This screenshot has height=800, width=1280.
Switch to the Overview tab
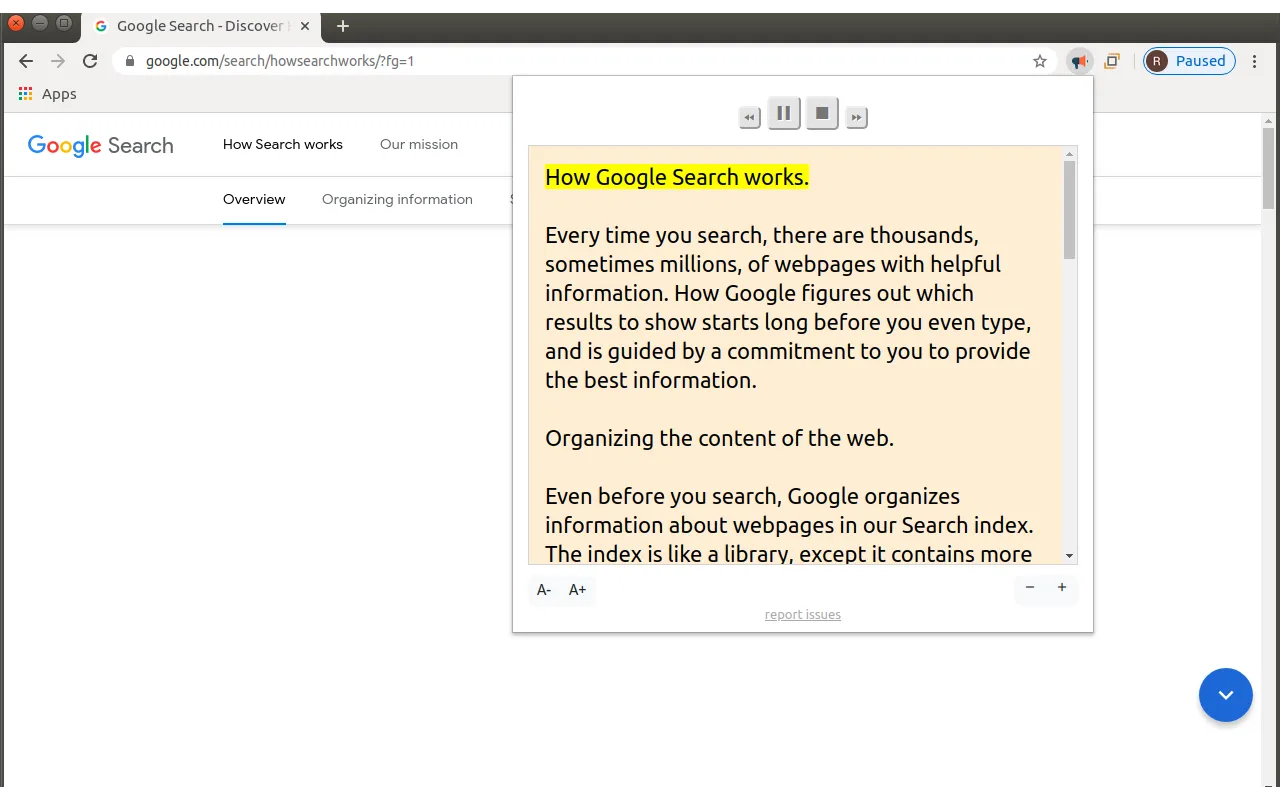coord(254,199)
